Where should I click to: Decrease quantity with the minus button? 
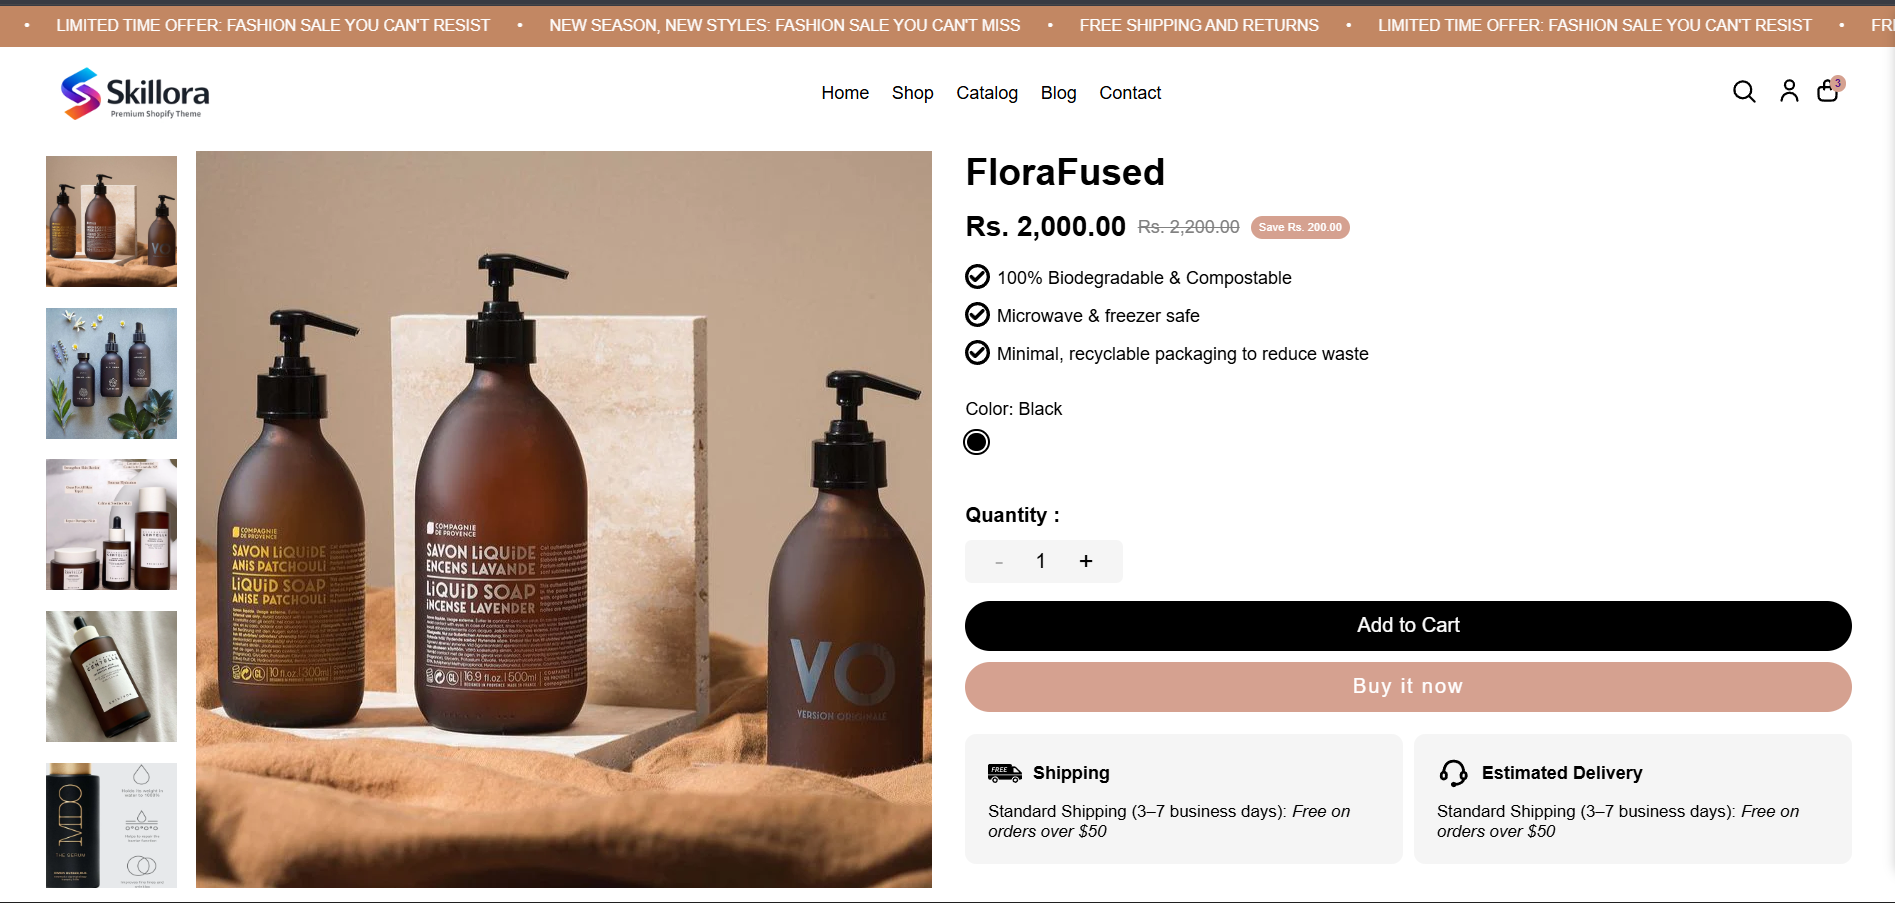point(999,562)
